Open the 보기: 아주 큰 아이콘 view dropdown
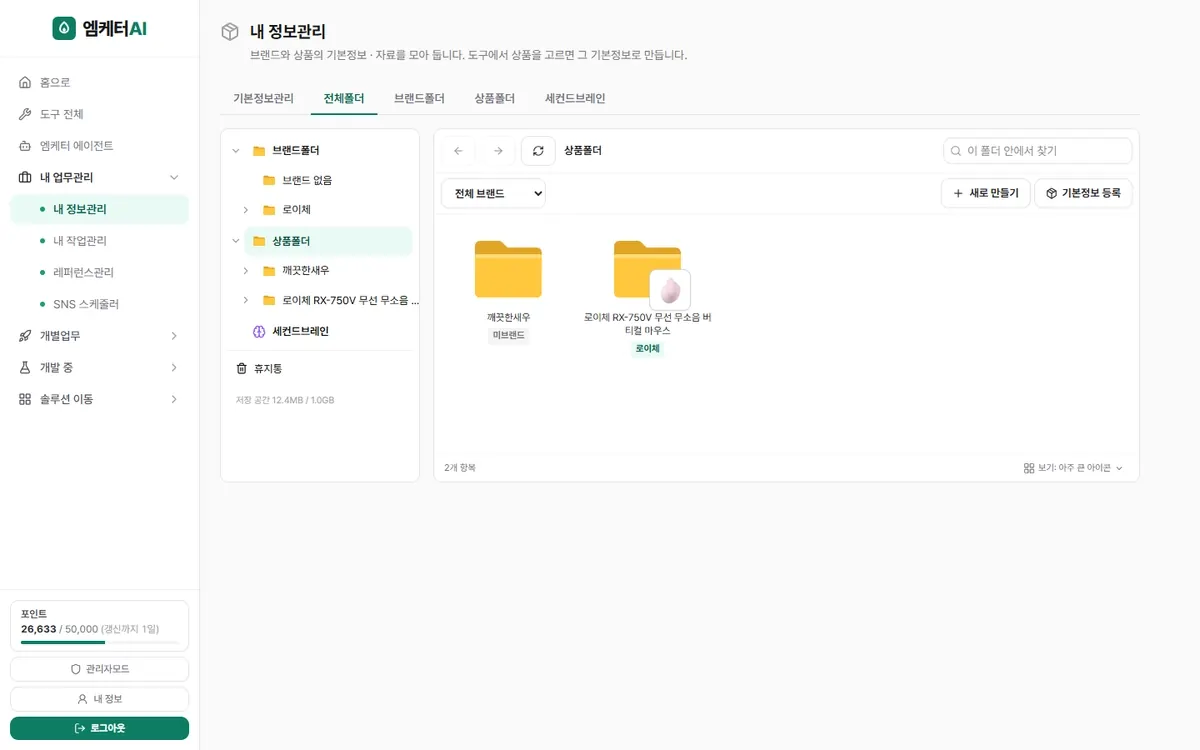The image size is (1200, 750). click(x=1073, y=468)
